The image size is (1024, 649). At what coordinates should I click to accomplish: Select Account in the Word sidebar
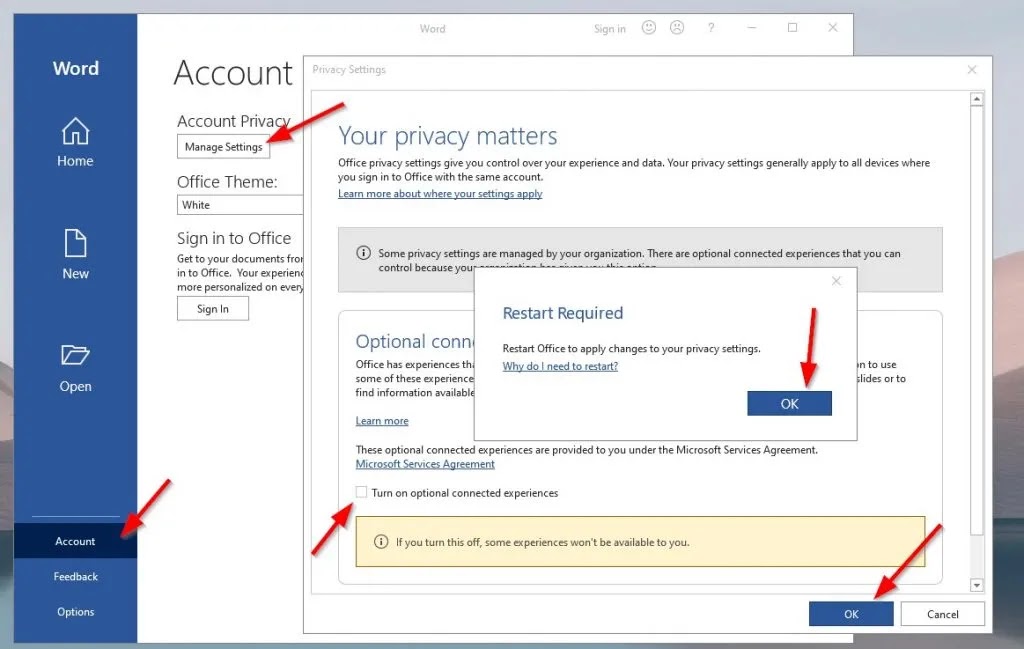pyautogui.click(x=75, y=541)
